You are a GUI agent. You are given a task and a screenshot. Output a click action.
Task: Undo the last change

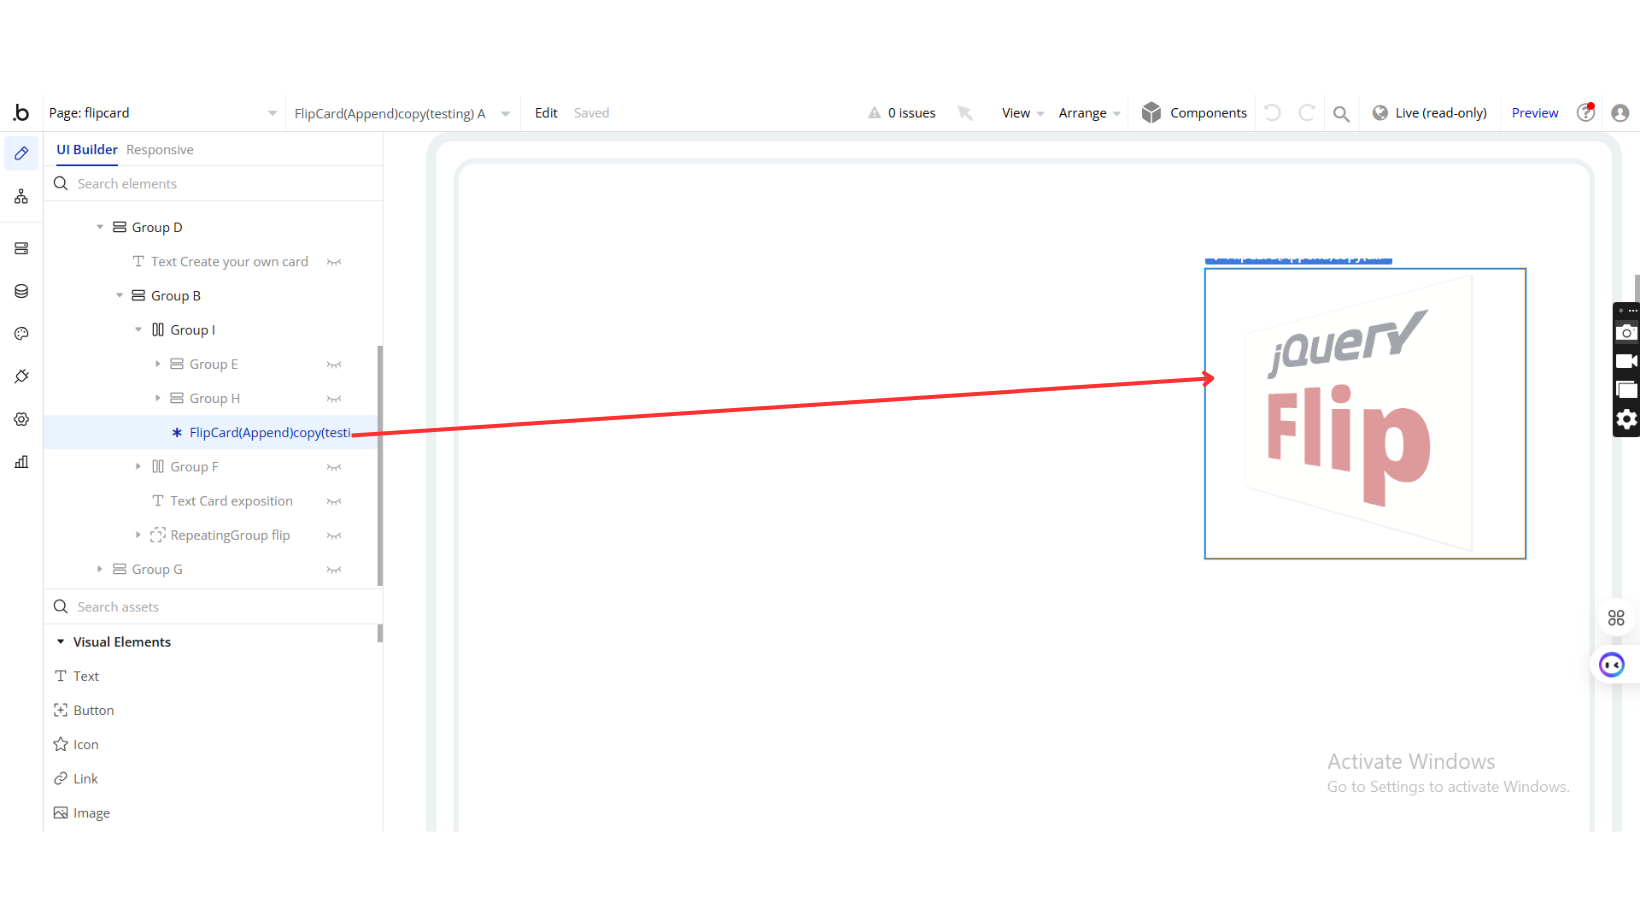1273,113
